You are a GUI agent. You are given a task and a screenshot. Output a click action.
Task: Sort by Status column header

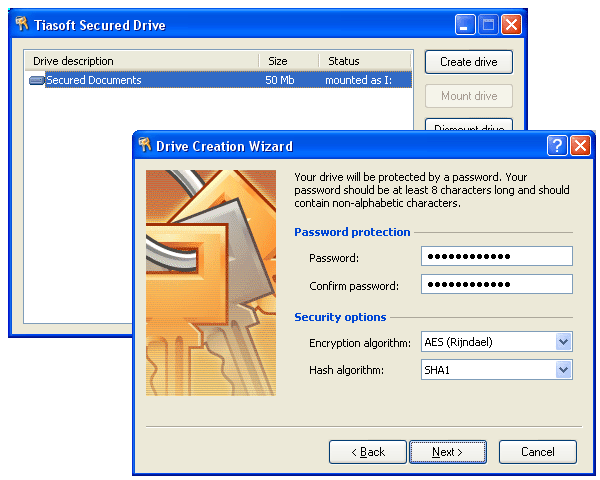(x=365, y=61)
